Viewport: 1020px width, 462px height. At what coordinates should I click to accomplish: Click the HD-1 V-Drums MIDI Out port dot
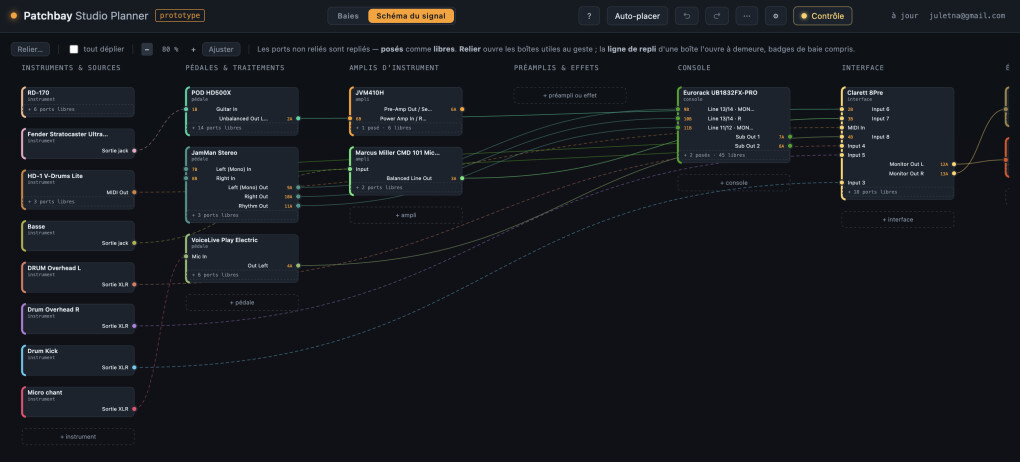(135, 192)
